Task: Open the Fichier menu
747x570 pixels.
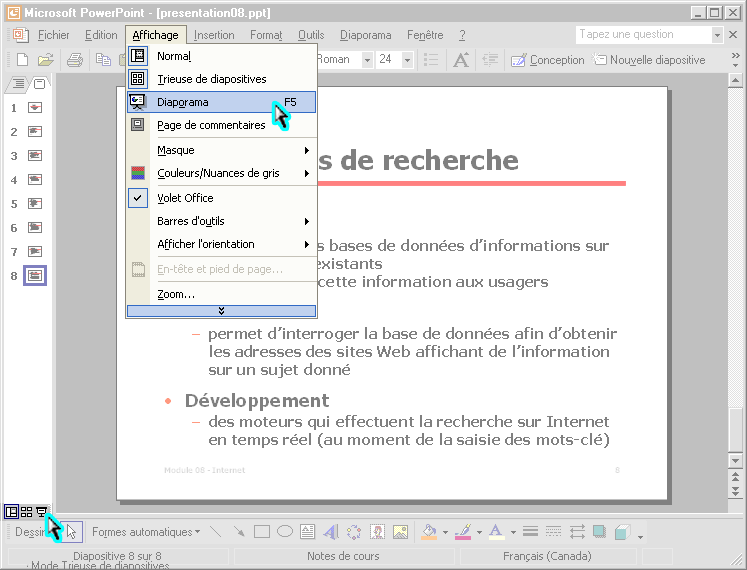Action: tap(53, 35)
